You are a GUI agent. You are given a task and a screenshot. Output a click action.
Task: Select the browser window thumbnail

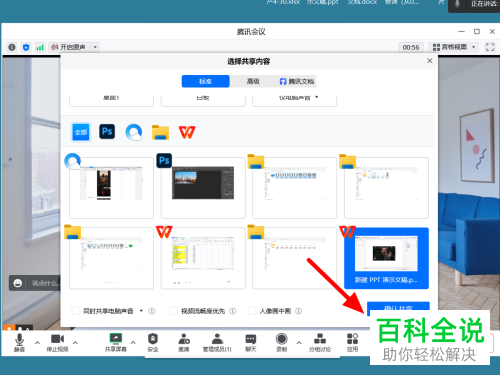click(x=111, y=188)
